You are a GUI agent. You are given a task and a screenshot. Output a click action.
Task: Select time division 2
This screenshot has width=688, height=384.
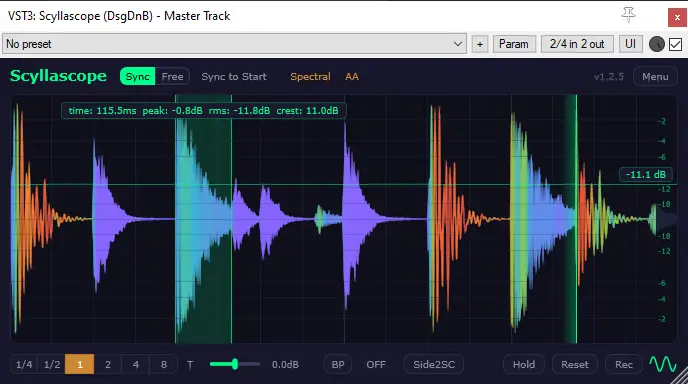(x=108, y=364)
